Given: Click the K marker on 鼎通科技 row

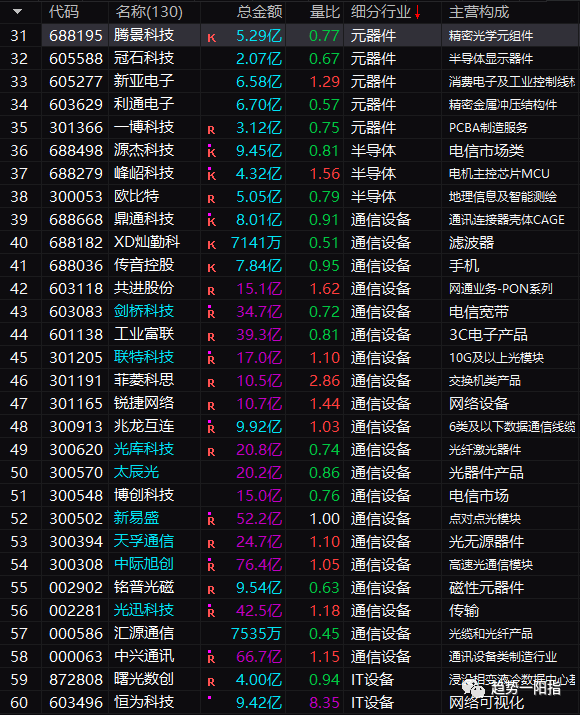Looking at the screenshot, I should click(x=211, y=220).
